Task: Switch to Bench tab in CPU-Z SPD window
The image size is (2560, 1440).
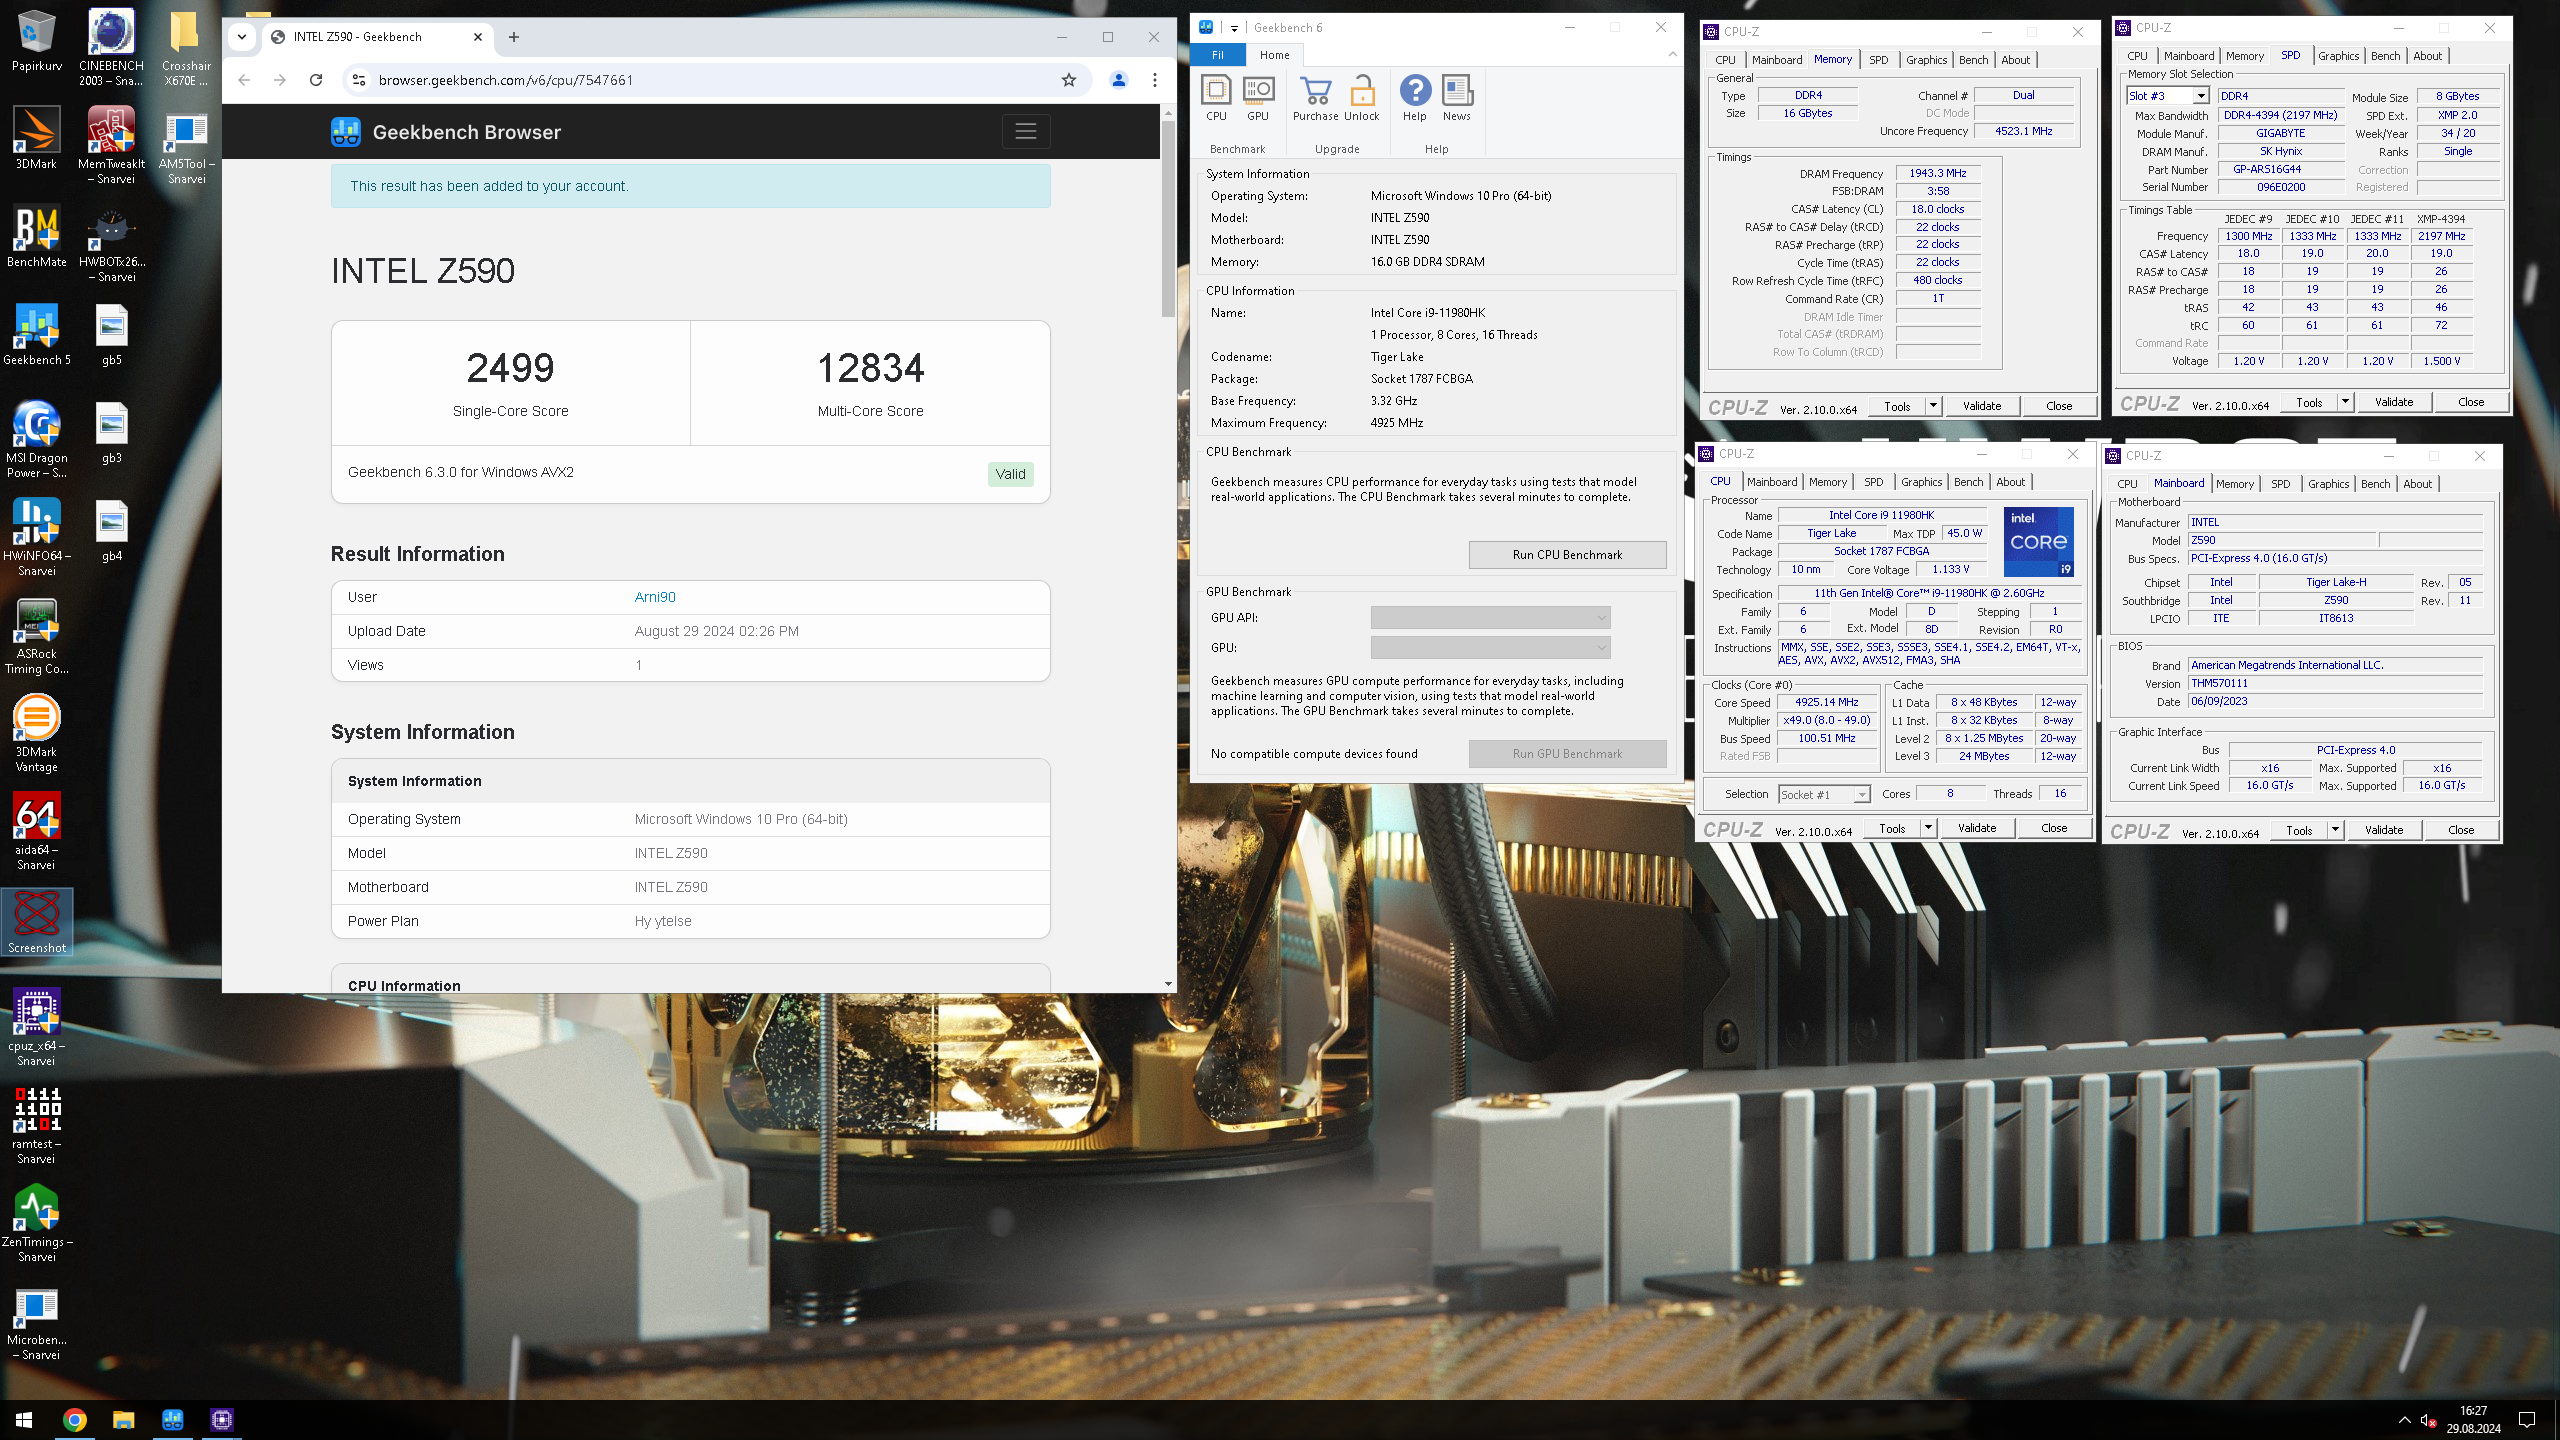Action: coord(2385,56)
